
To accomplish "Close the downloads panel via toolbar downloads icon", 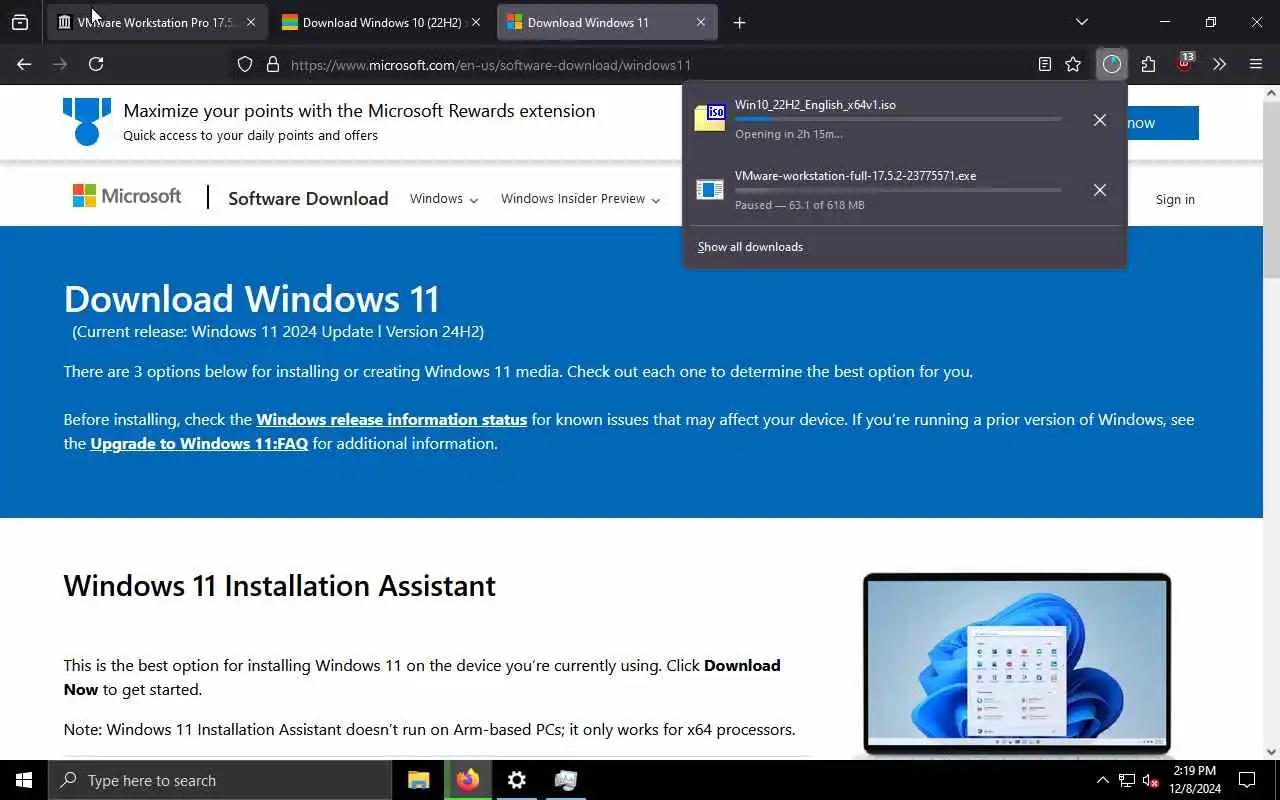I will click(1112, 64).
